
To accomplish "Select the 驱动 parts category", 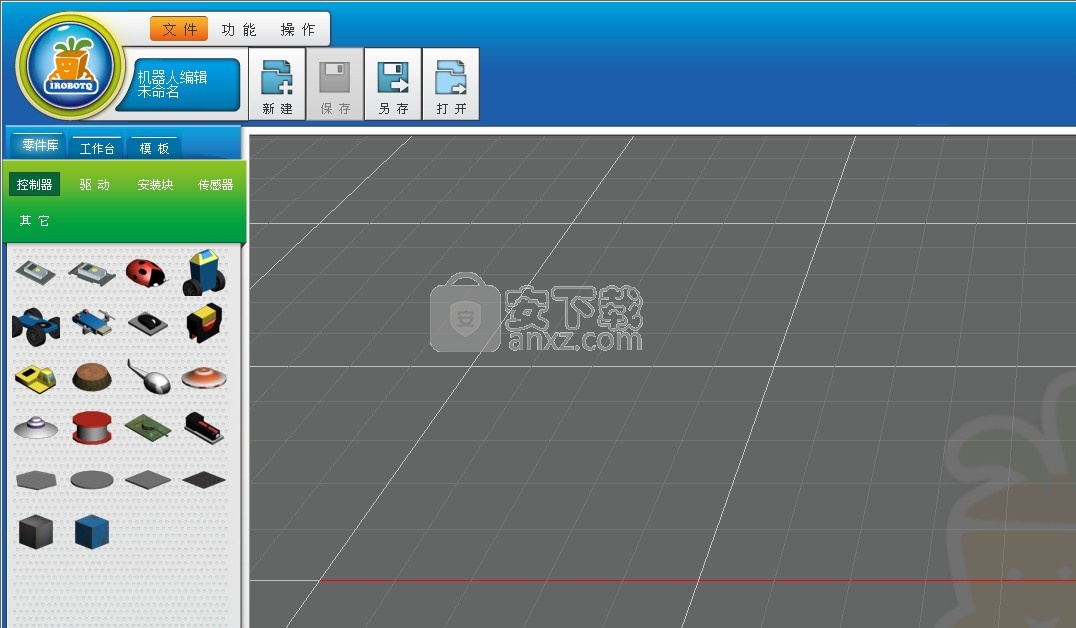I will (x=95, y=184).
